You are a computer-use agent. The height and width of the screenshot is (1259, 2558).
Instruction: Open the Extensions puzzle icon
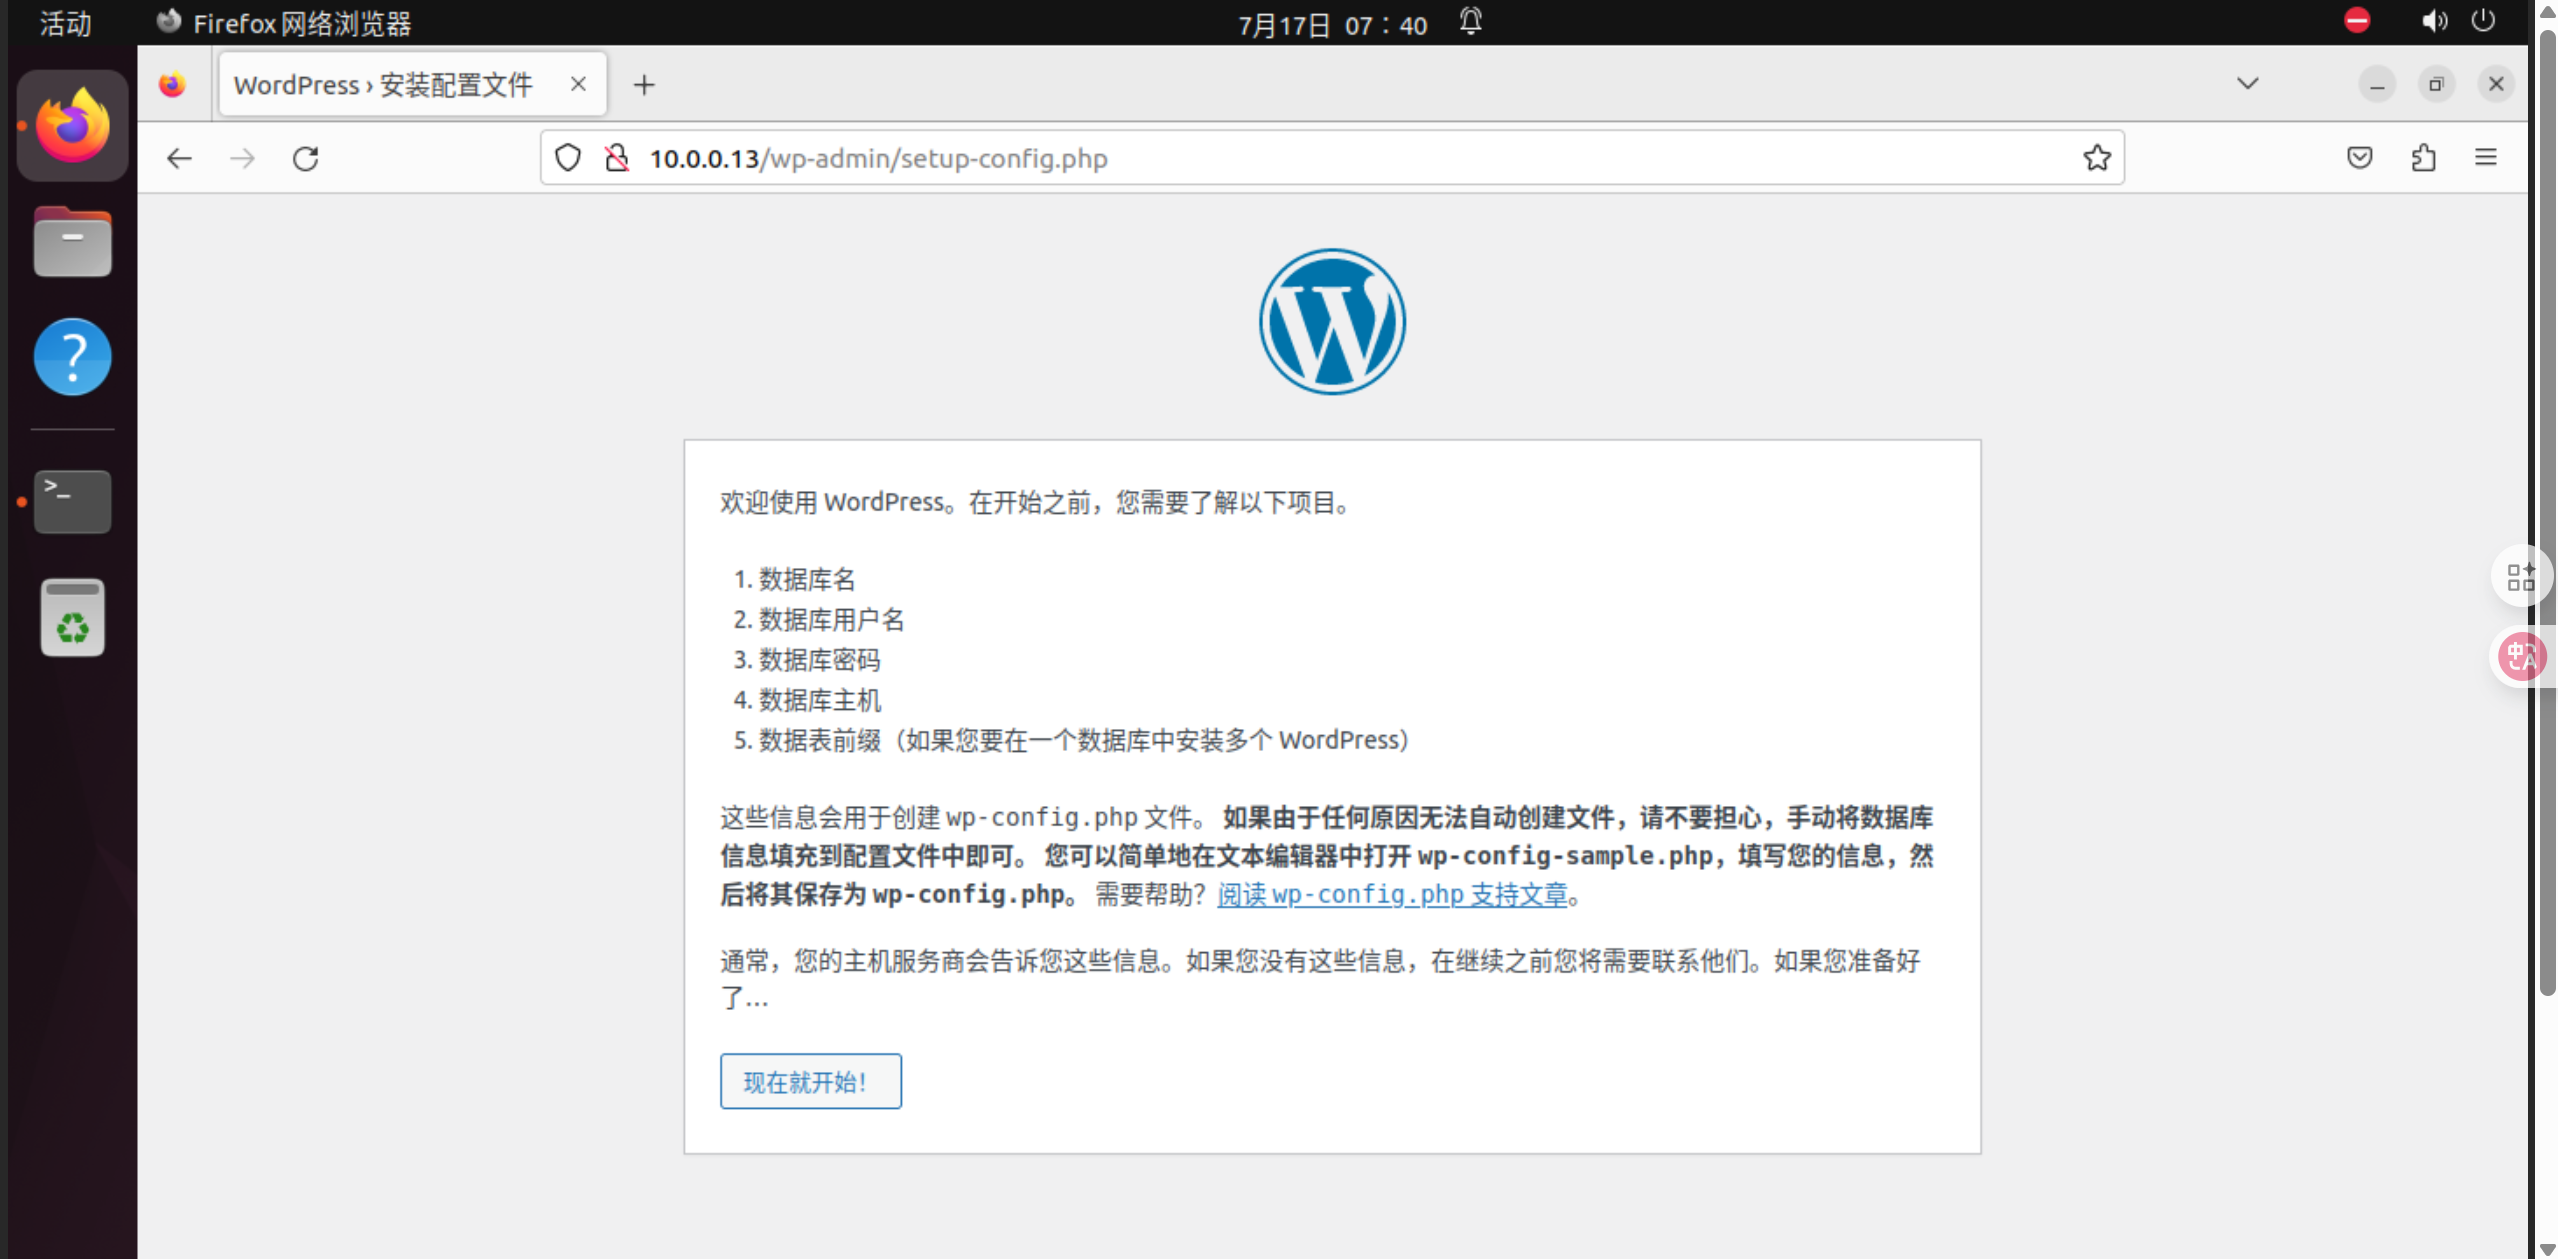pyautogui.click(x=2424, y=158)
